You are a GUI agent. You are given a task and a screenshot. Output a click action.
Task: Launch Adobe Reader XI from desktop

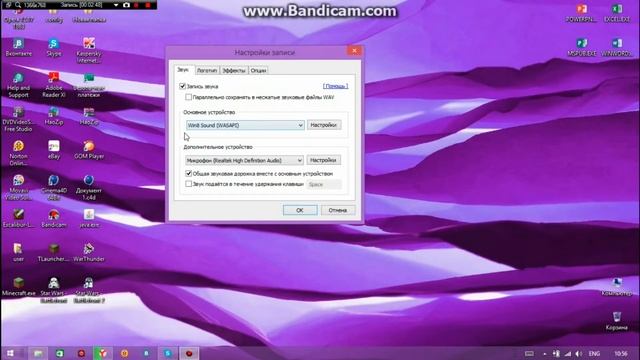[53, 85]
